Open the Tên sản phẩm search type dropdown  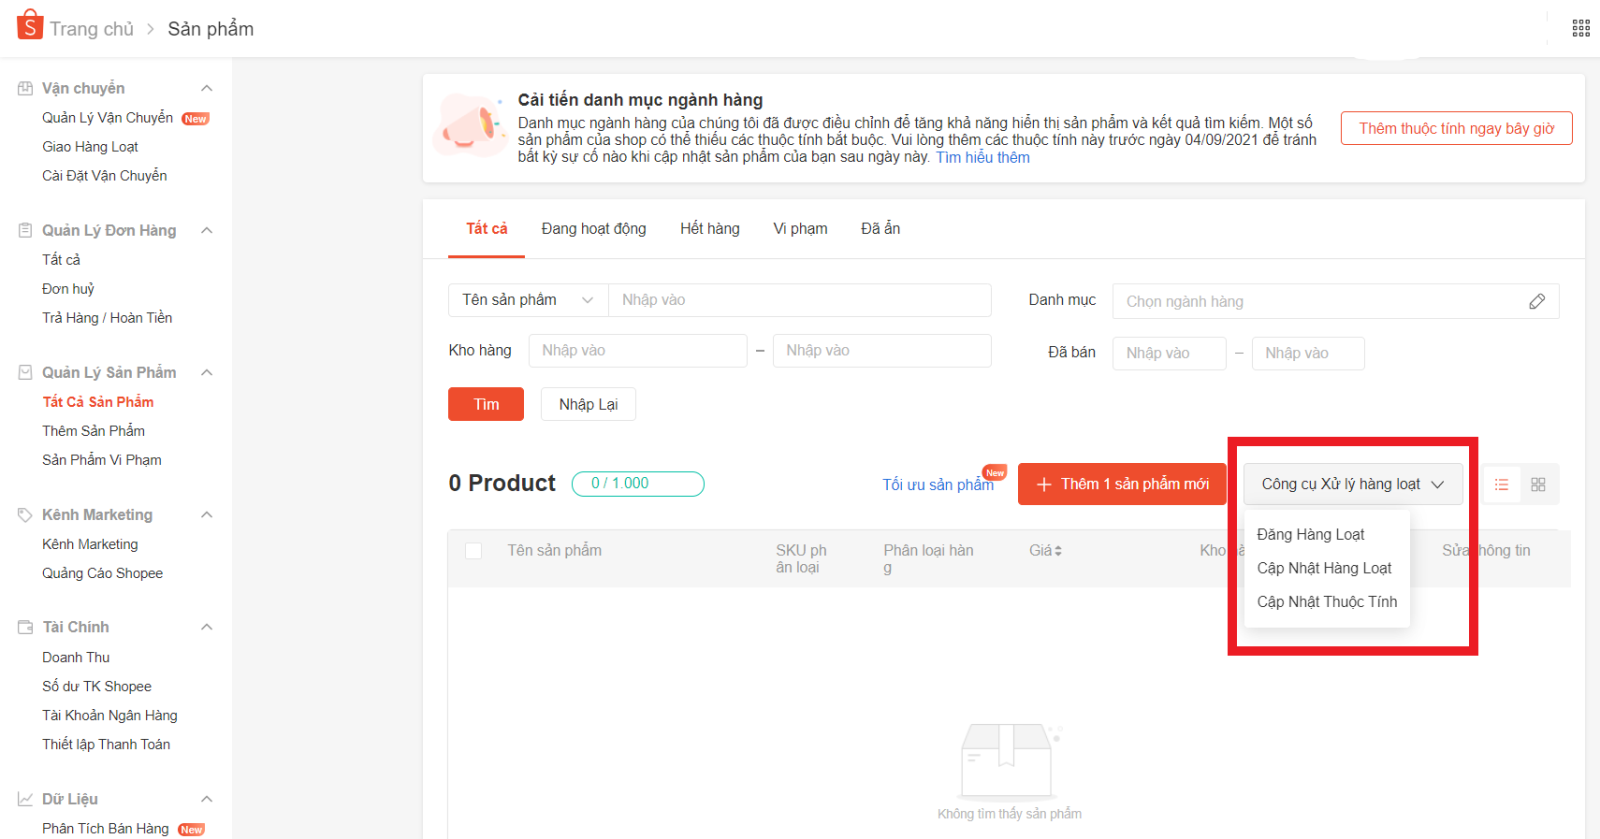click(528, 300)
